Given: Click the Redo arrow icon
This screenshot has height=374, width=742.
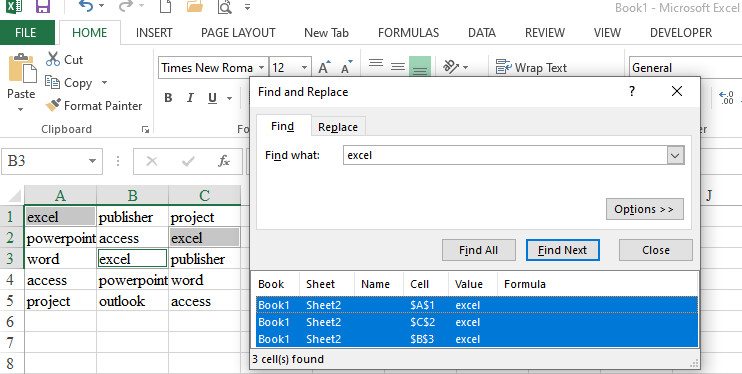Looking at the screenshot, I should point(126,6).
